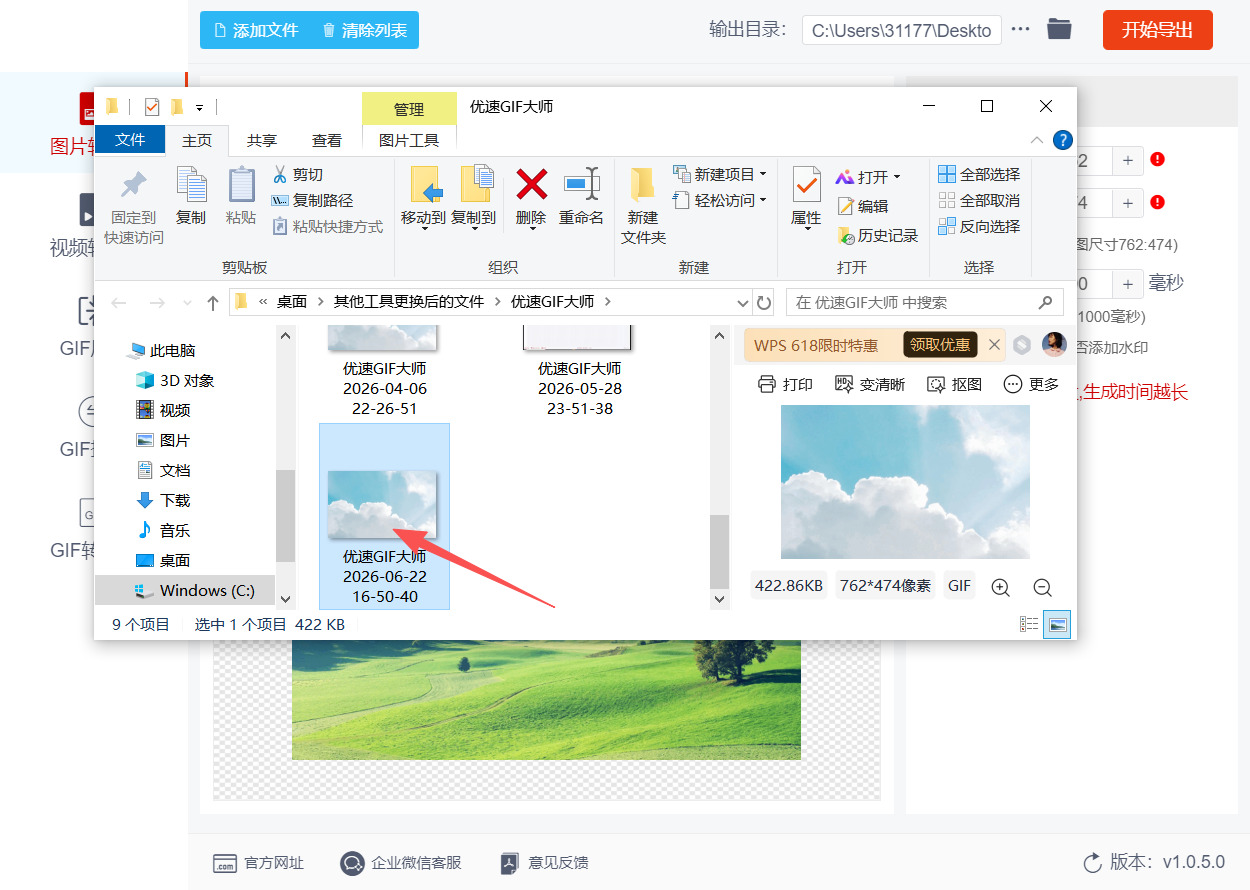Image resolution: width=1250 pixels, height=890 pixels.
Task: Click the Rename icon in ribbon
Action: (581, 184)
